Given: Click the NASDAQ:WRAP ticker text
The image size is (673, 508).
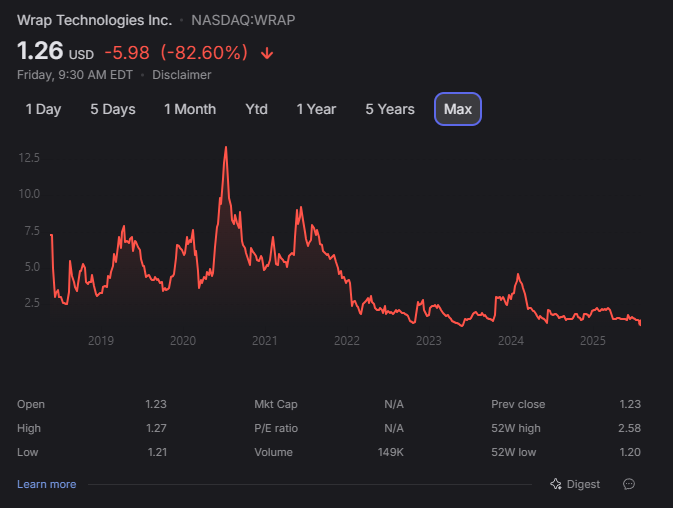Looking at the screenshot, I should (x=243, y=20).
